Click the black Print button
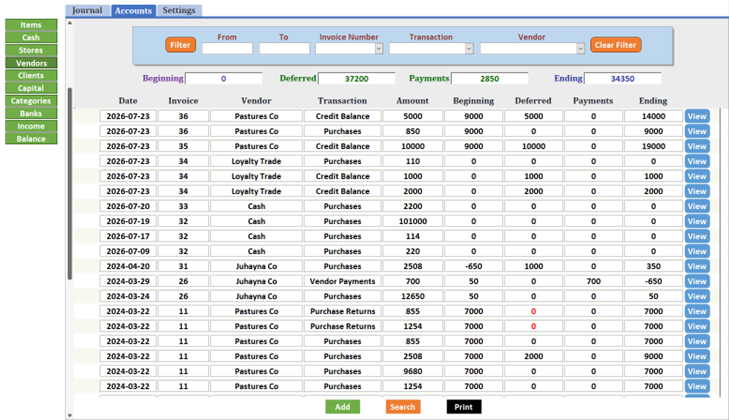The width and height of the screenshot is (729, 420). 464,407
